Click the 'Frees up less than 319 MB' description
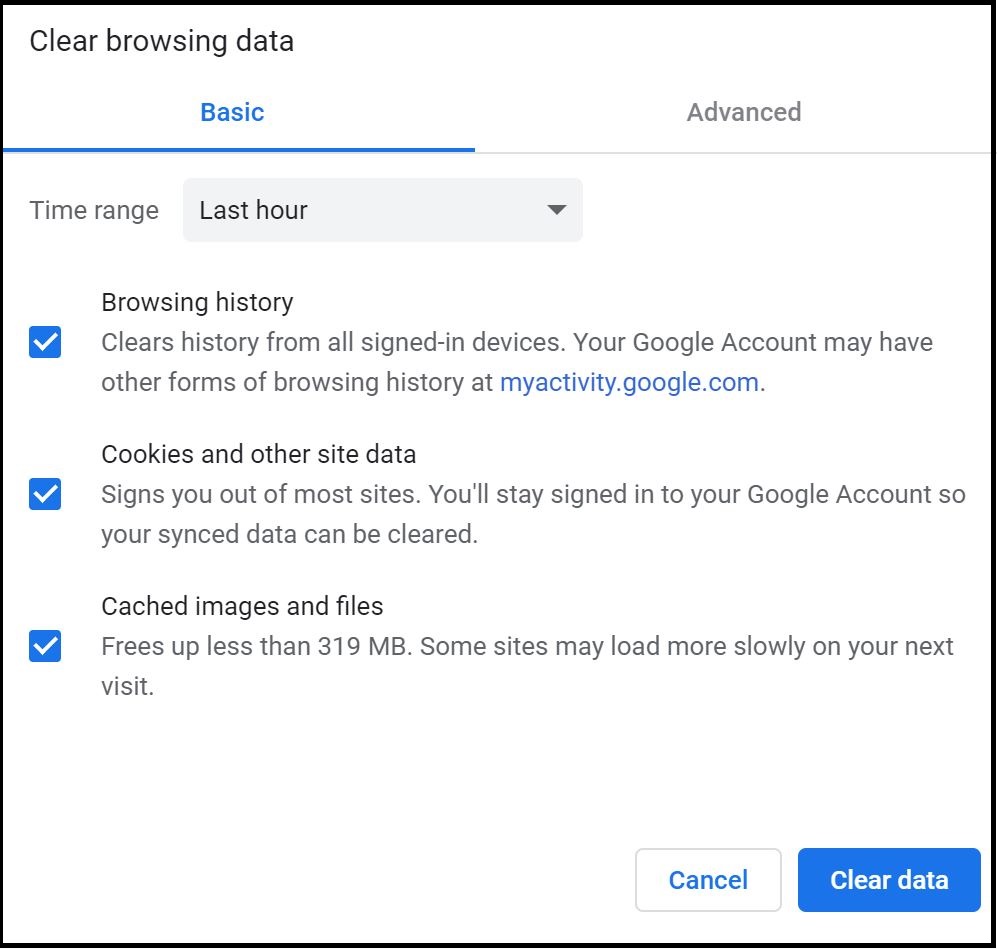The width and height of the screenshot is (997, 949). click(257, 646)
